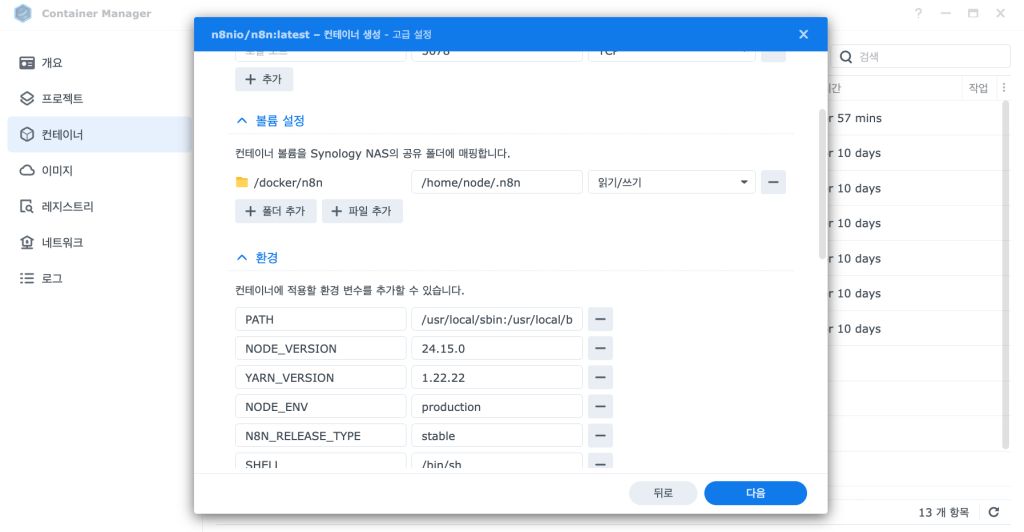Select 컨테이너 in the sidebar
Viewport: 1024px width, 532px height.
[99, 134]
